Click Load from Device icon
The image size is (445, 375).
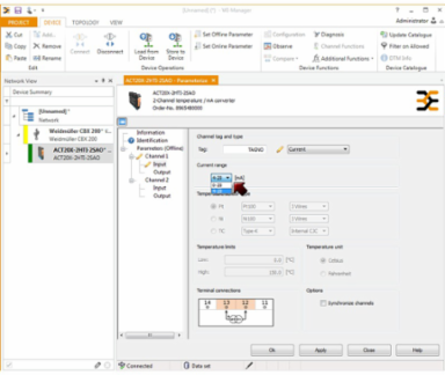(x=146, y=40)
